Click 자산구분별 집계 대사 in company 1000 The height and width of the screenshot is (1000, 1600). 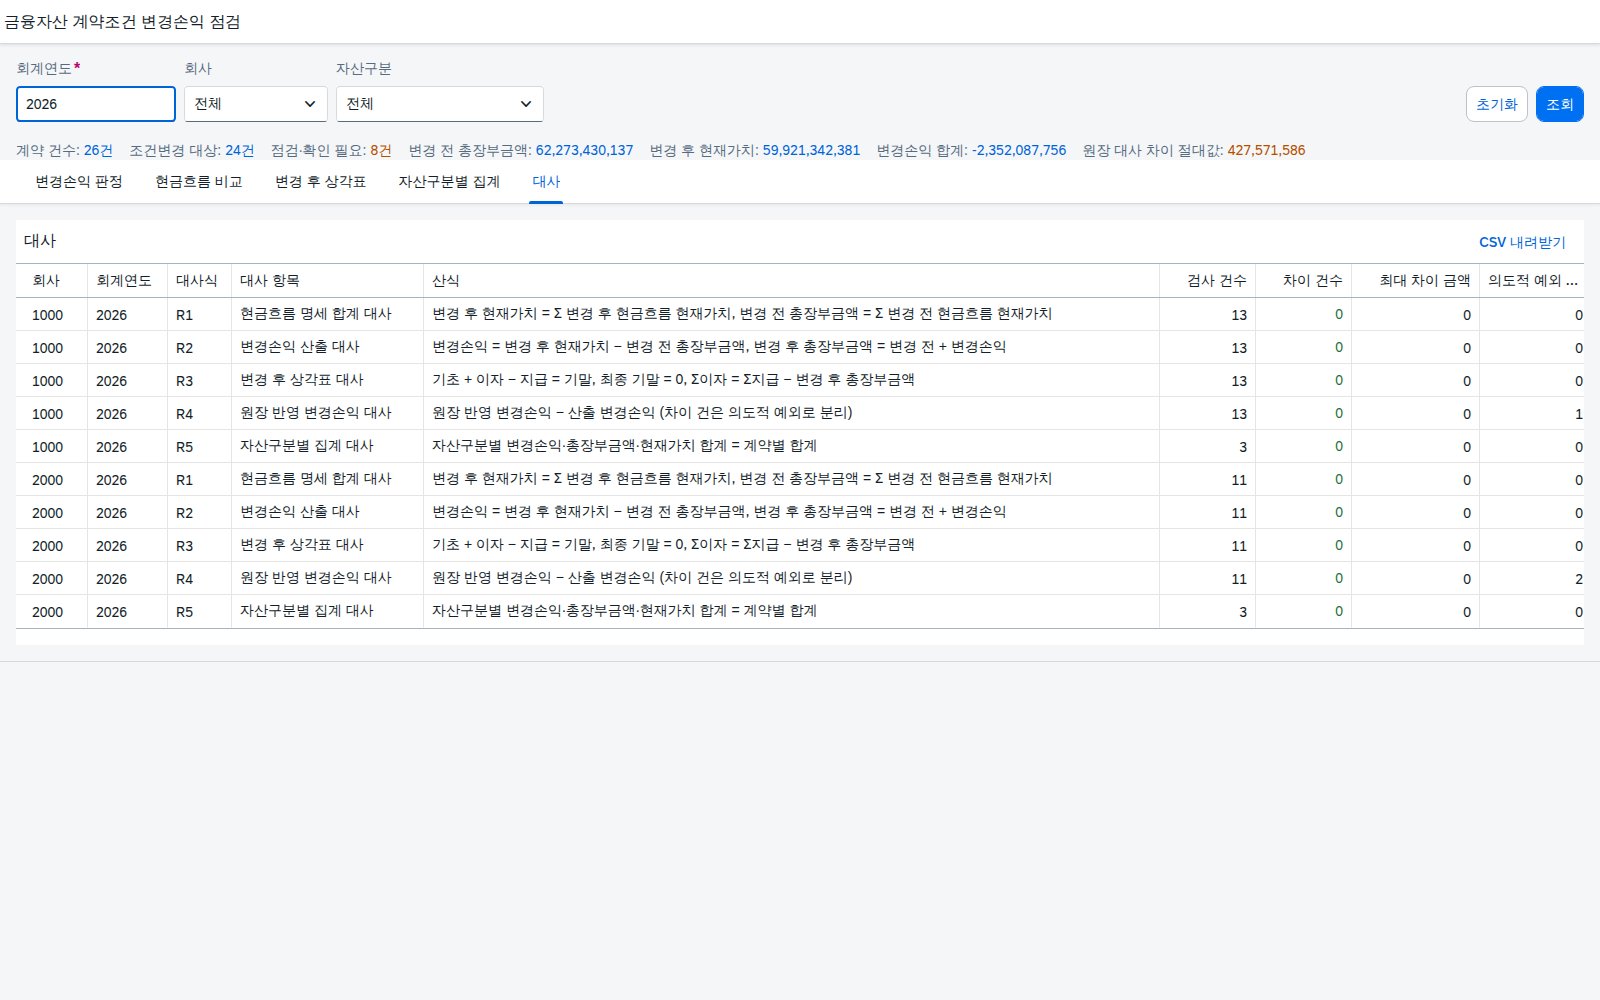[307, 446]
